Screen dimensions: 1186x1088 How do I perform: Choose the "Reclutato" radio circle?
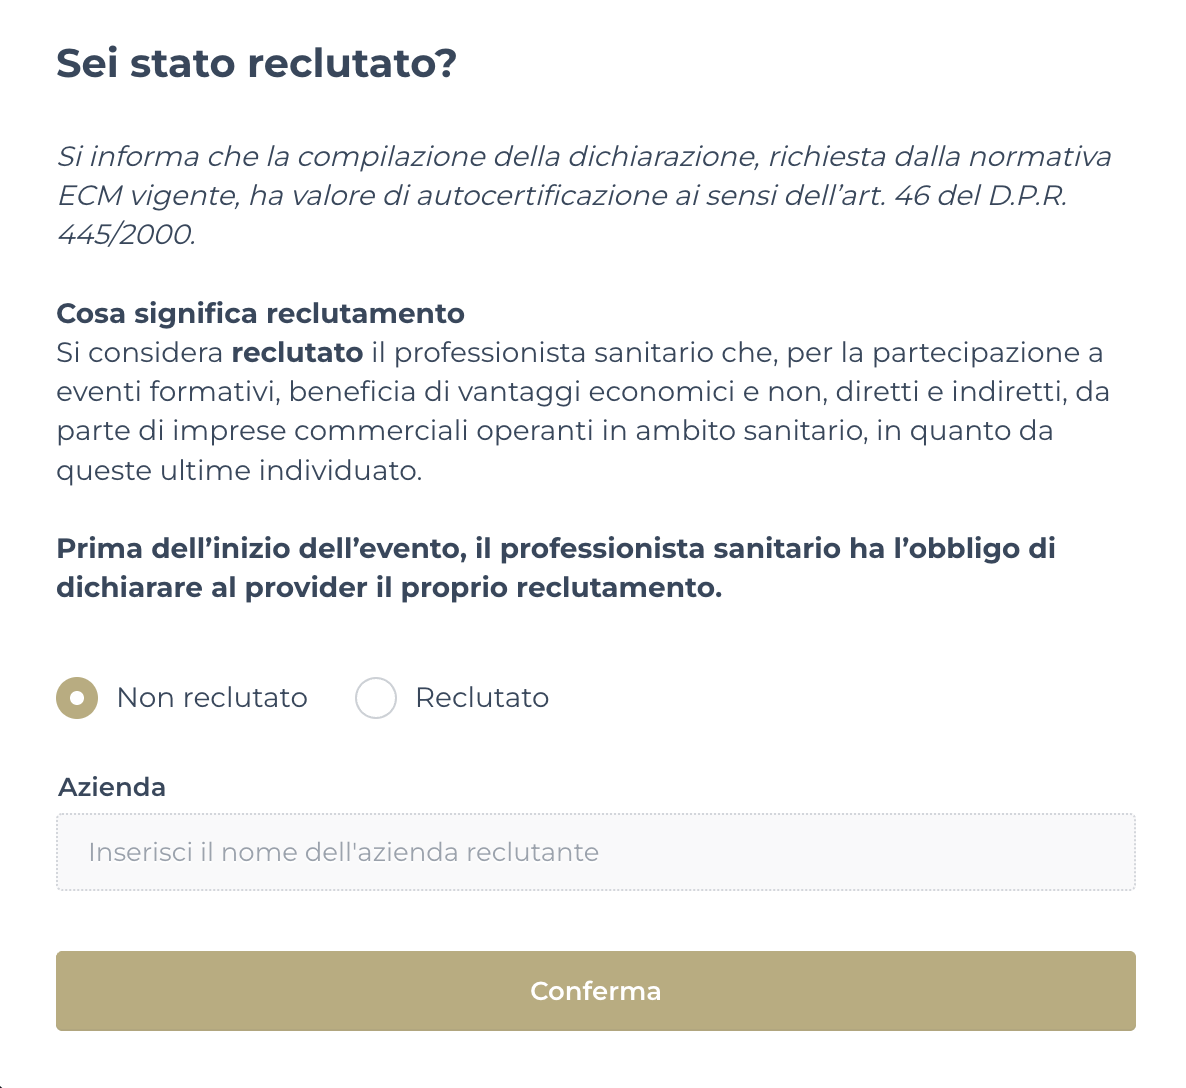376,698
